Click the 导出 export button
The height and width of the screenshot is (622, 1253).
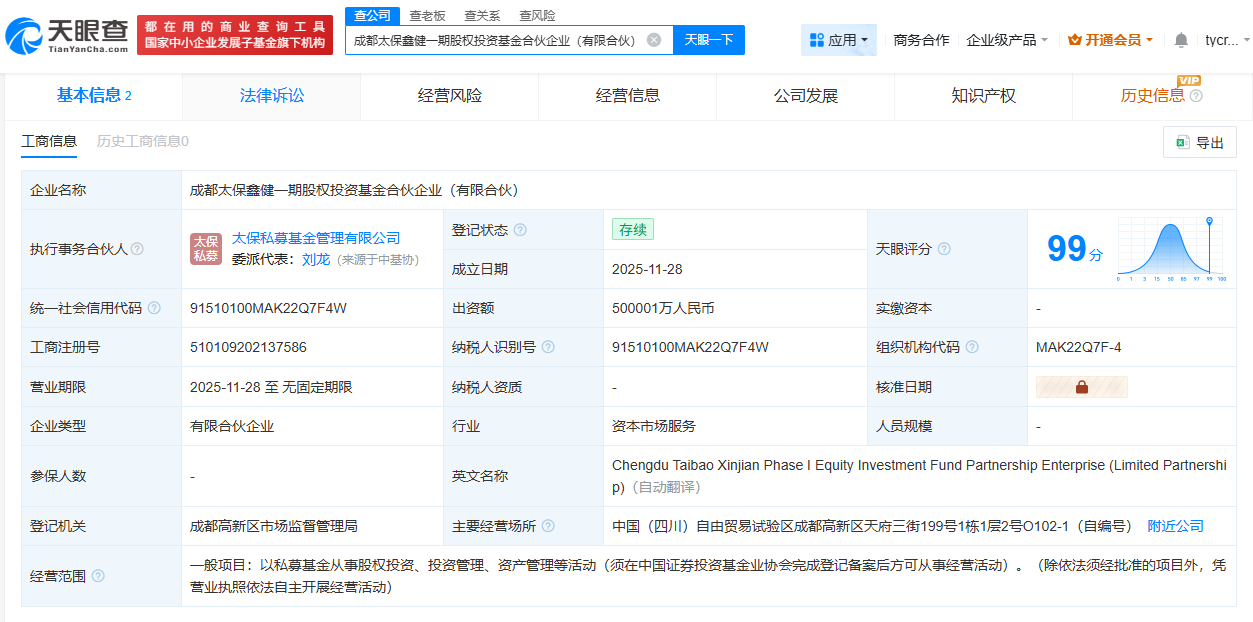1200,143
